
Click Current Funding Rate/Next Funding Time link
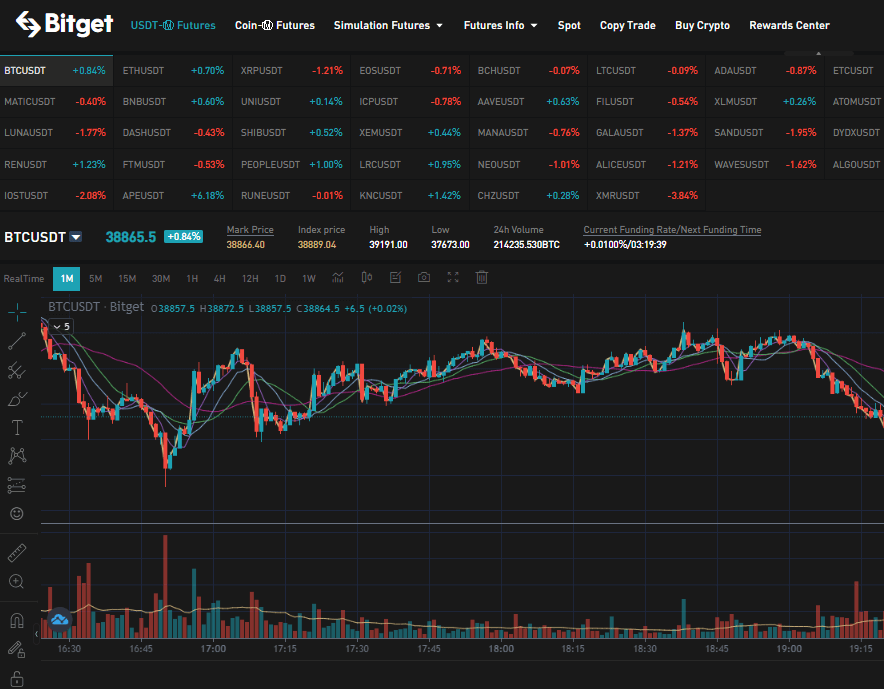pyautogui.click(x=672, y=230)
